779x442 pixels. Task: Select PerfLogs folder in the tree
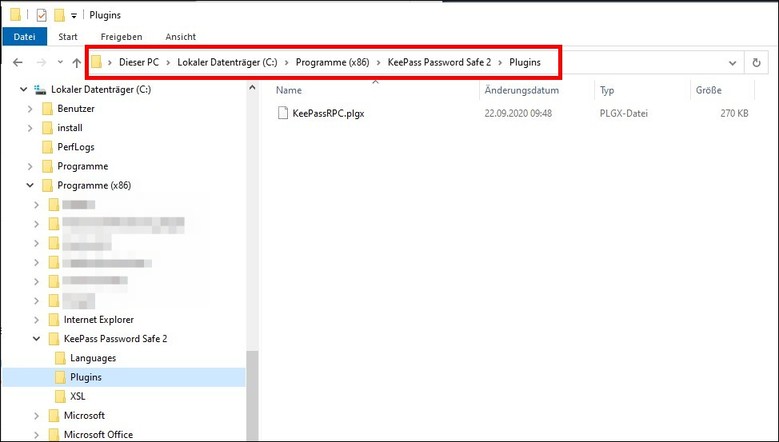[x=76, y=147]
